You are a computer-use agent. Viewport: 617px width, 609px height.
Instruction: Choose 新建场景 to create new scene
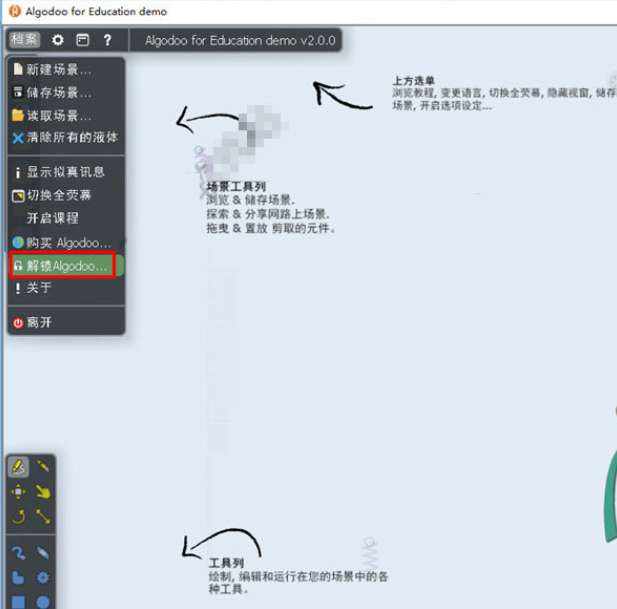click(x=58, y=70)
